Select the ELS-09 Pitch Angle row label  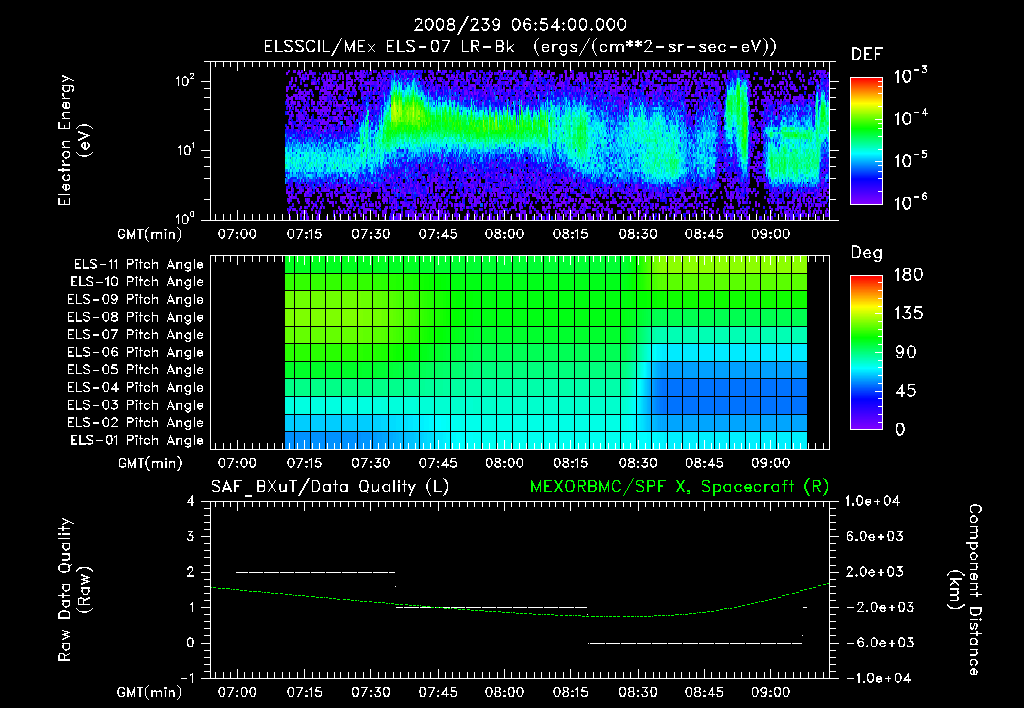coord(135,300)
